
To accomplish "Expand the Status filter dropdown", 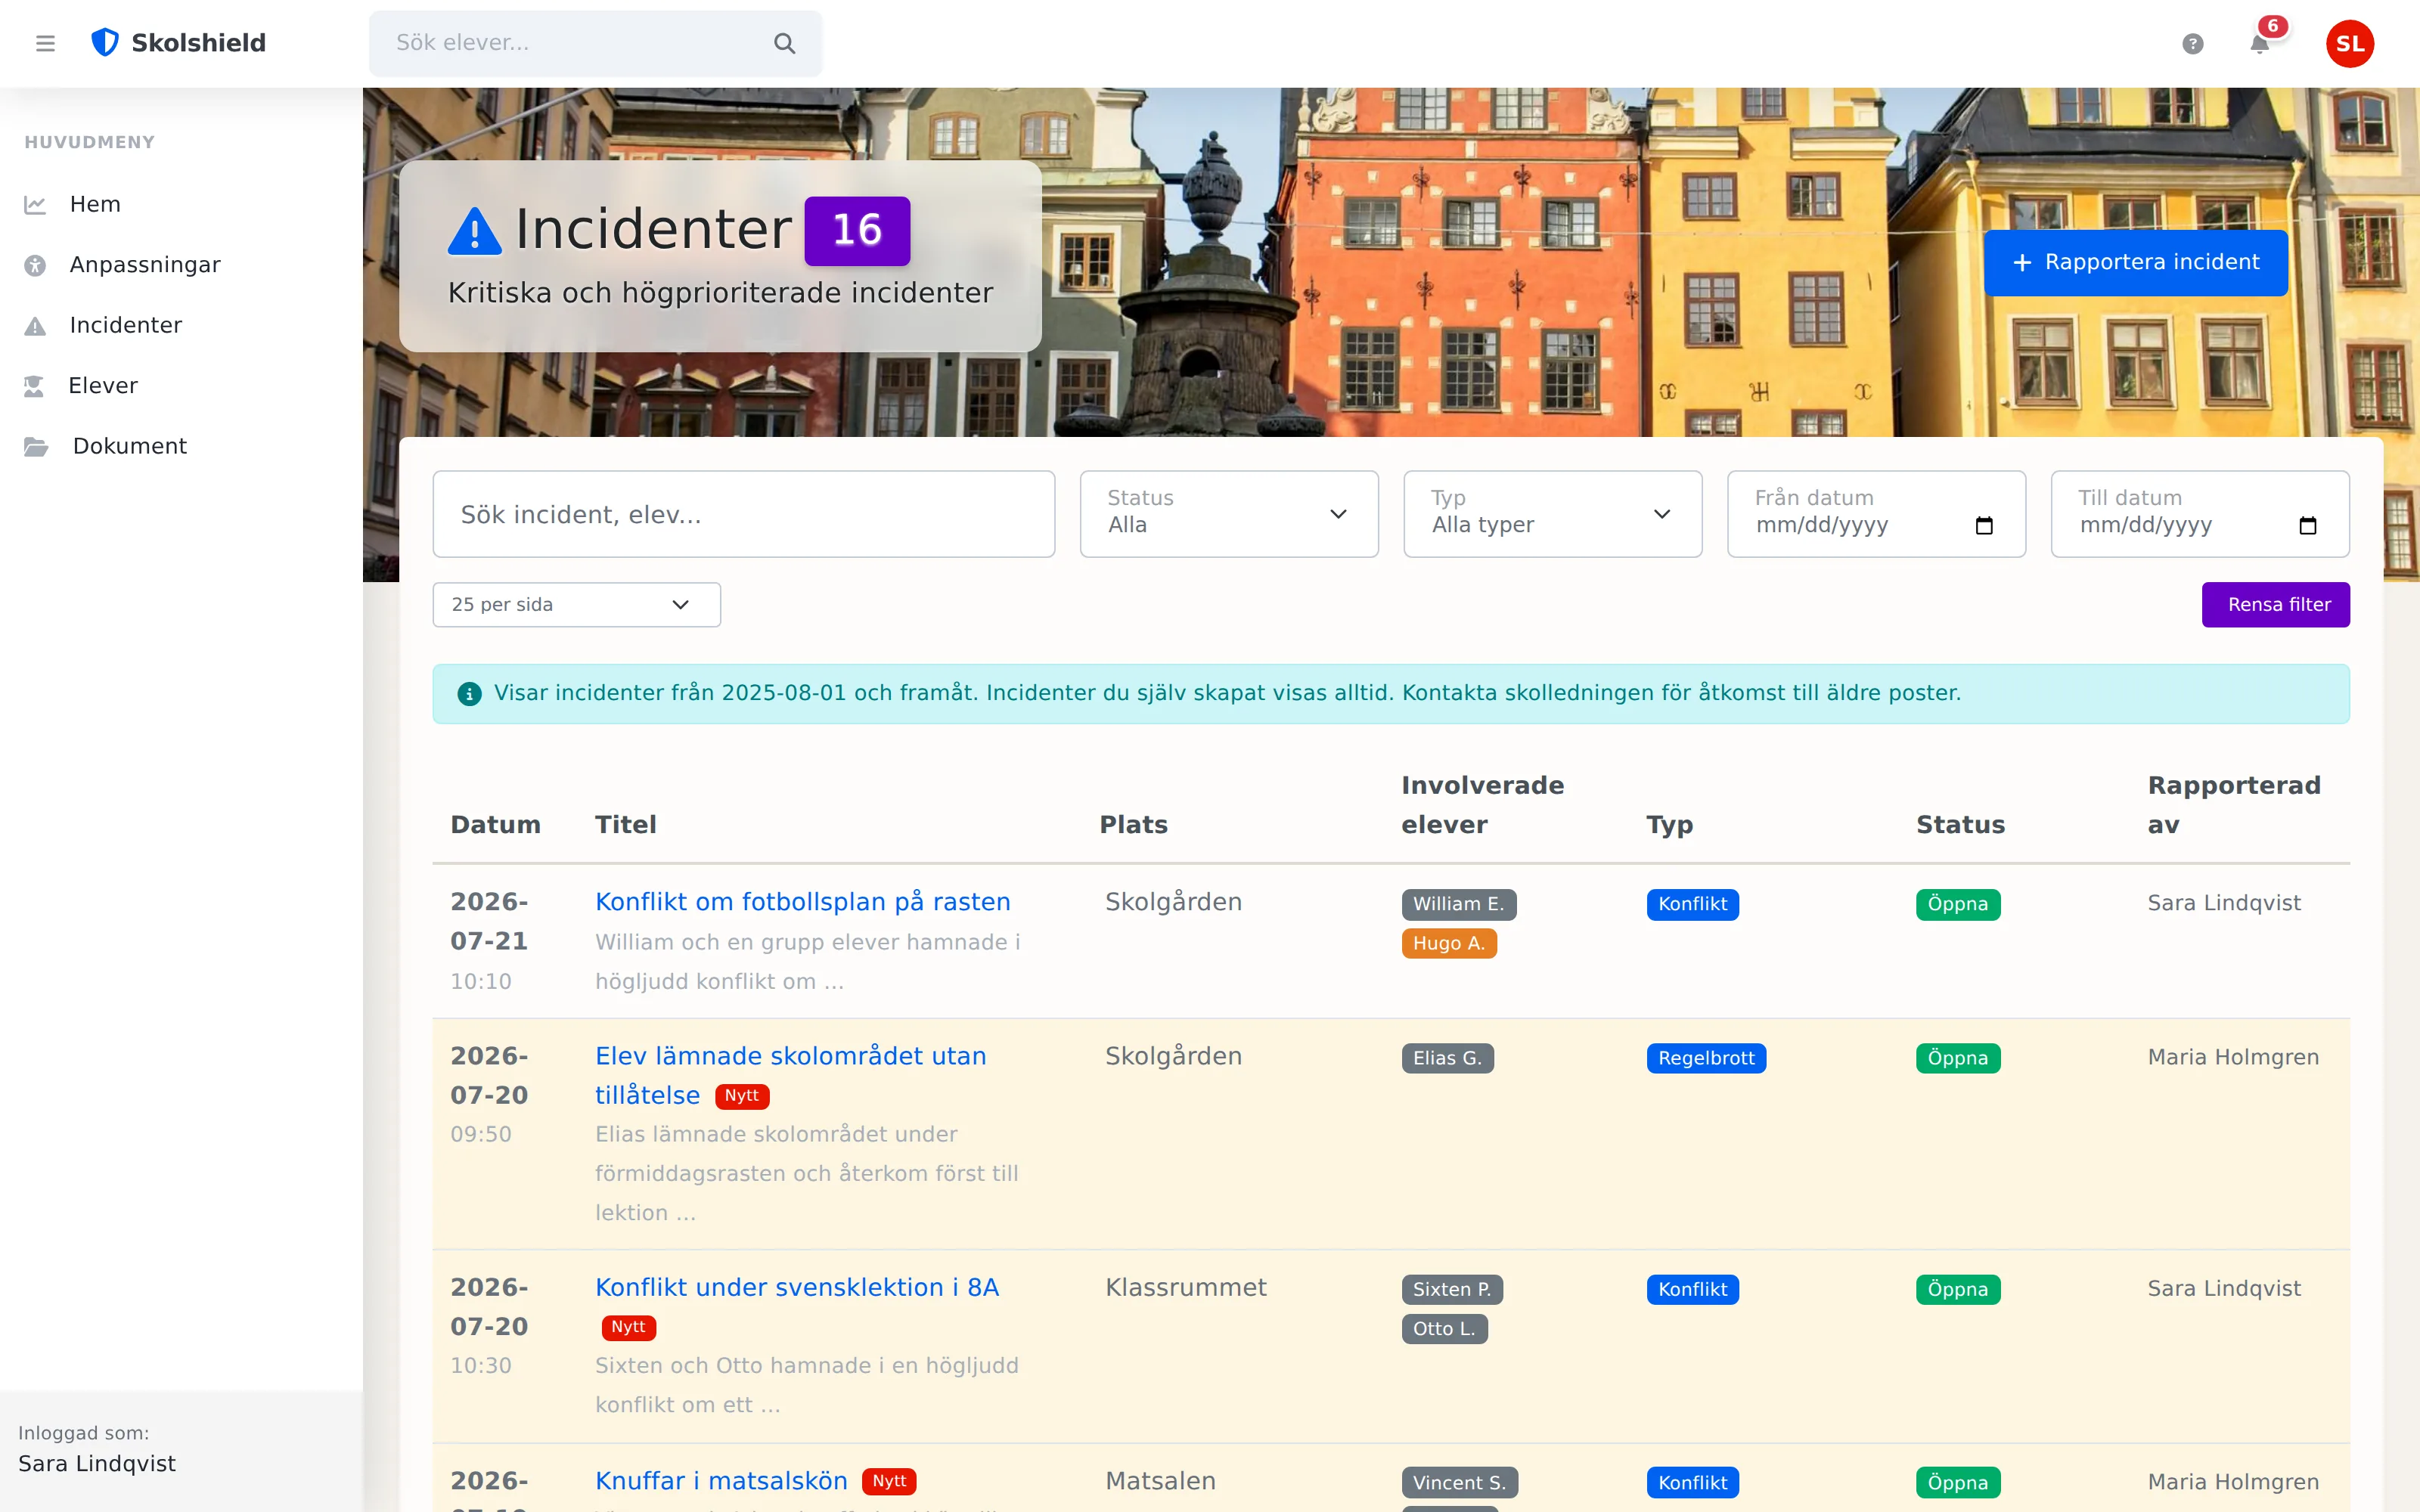I will (x=1229, y=514).
